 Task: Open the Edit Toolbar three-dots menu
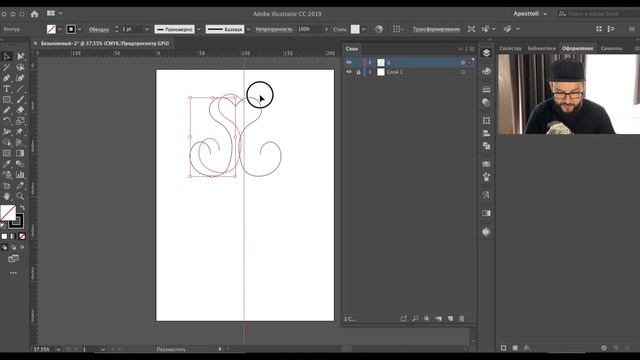pyautogui.click(x=13, y=273)
